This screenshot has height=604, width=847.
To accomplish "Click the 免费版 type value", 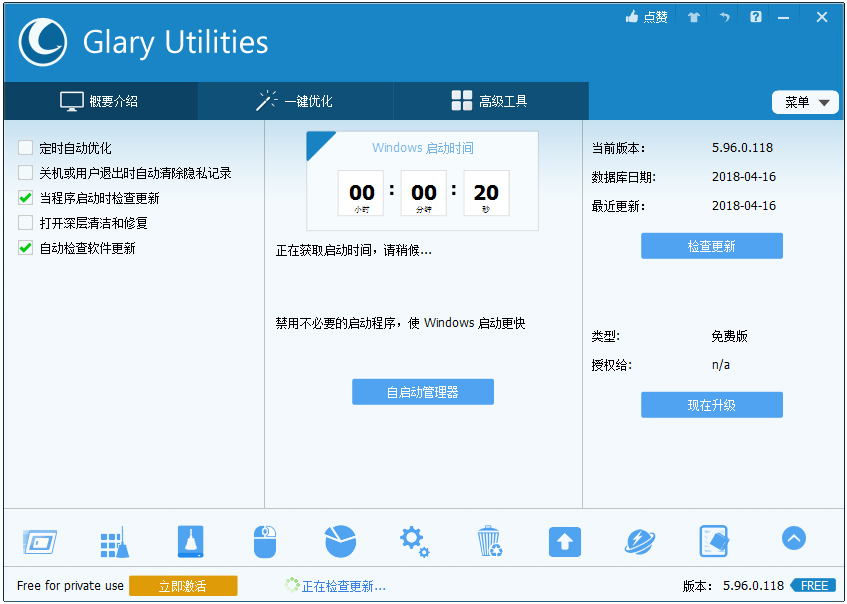I will pos(729,337).
